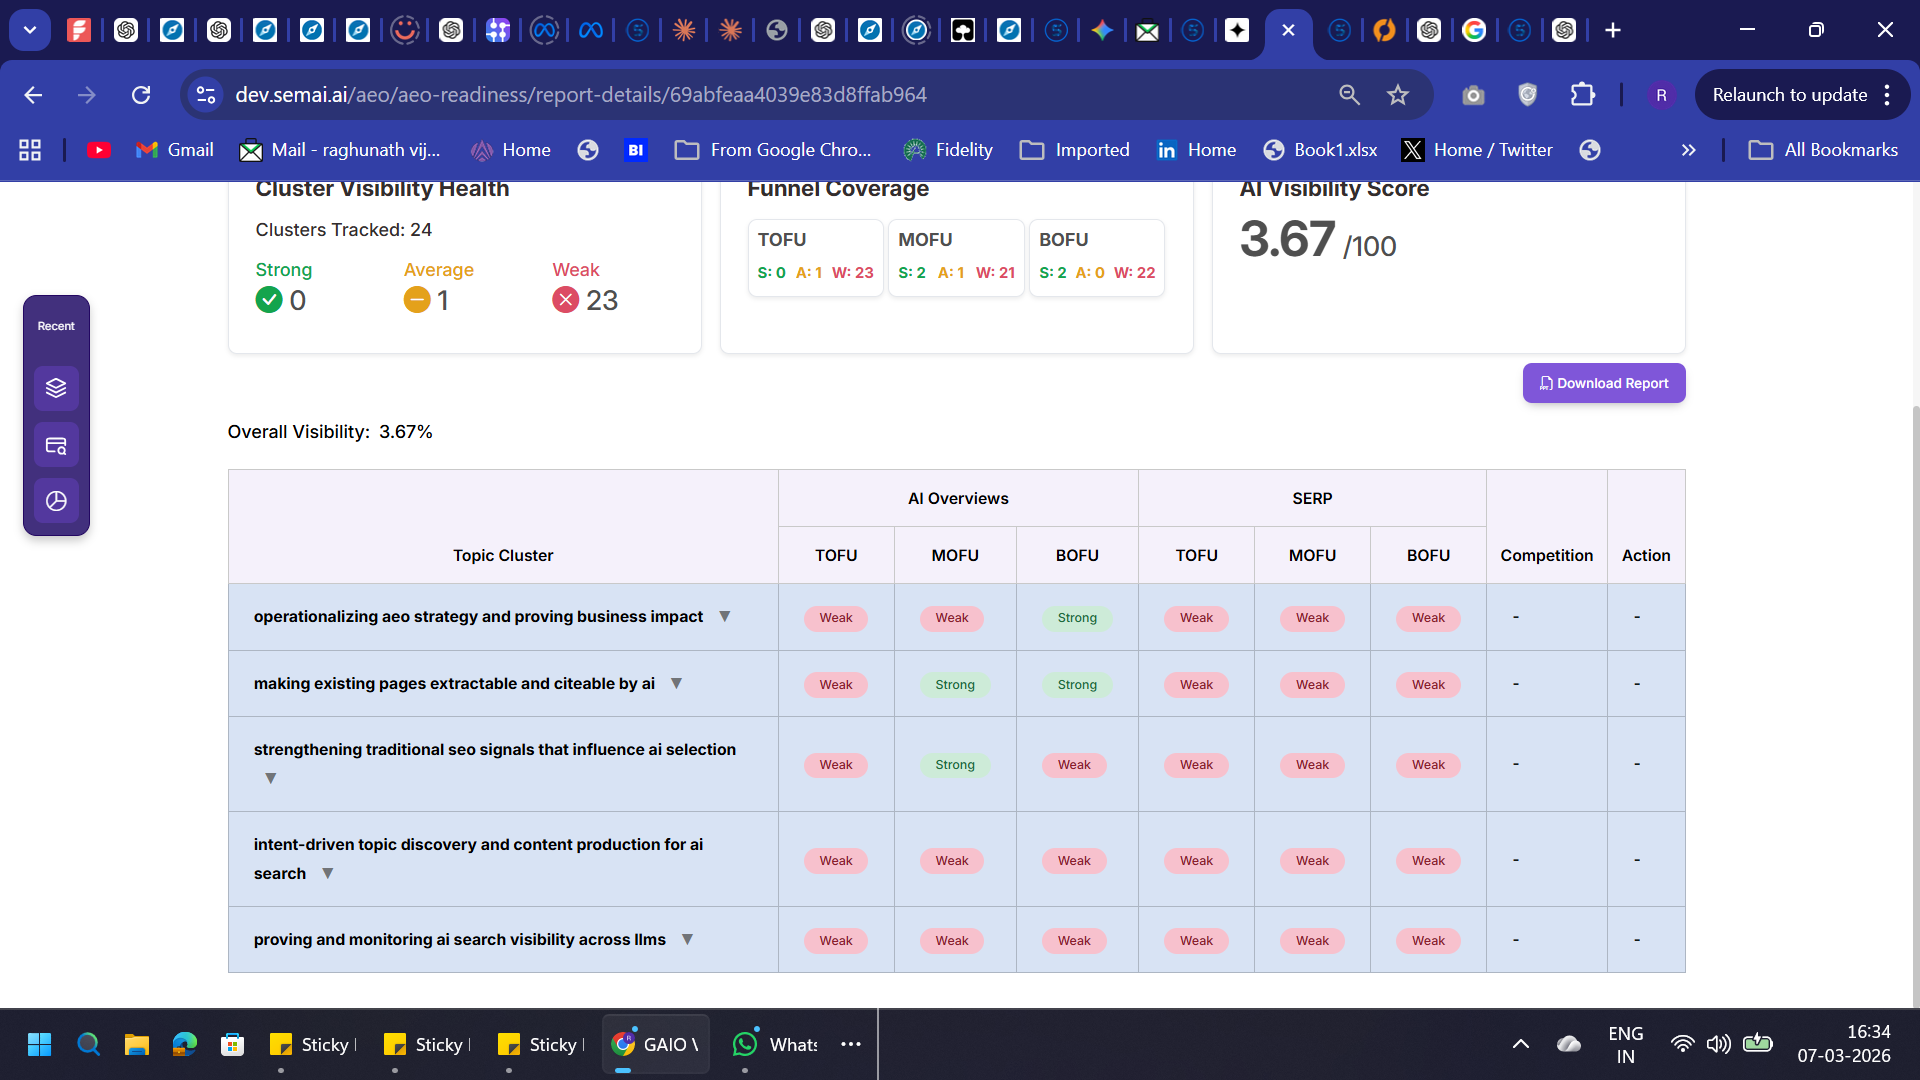Viewport: 1920px width, 1080px height.
Task: Click the zoom magnifier in address bar
Action: click(x=1349, y=95)
